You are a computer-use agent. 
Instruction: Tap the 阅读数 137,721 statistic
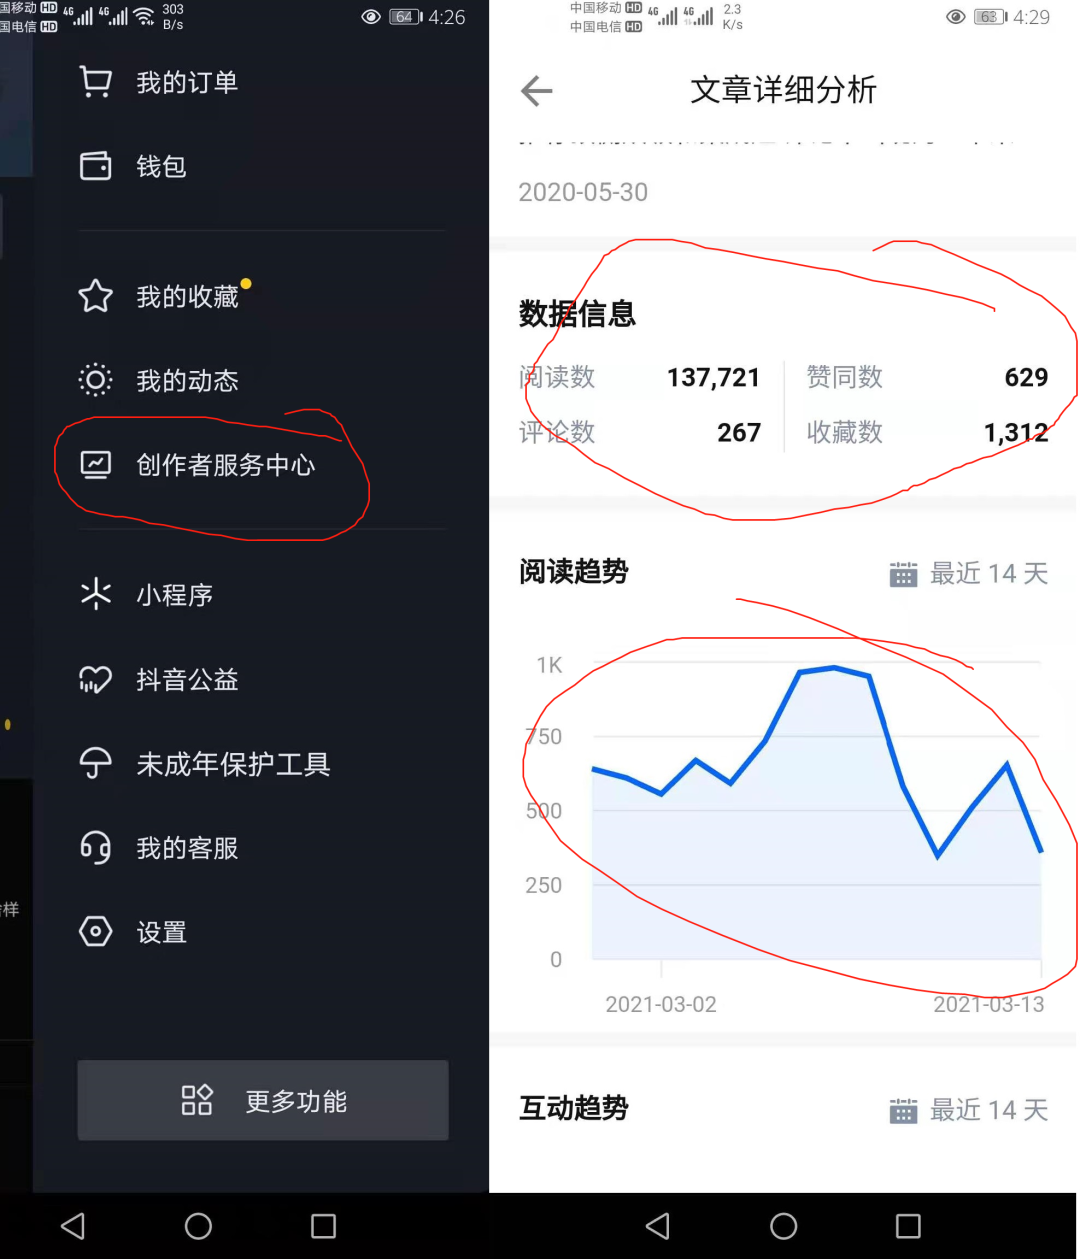(639, 377)
